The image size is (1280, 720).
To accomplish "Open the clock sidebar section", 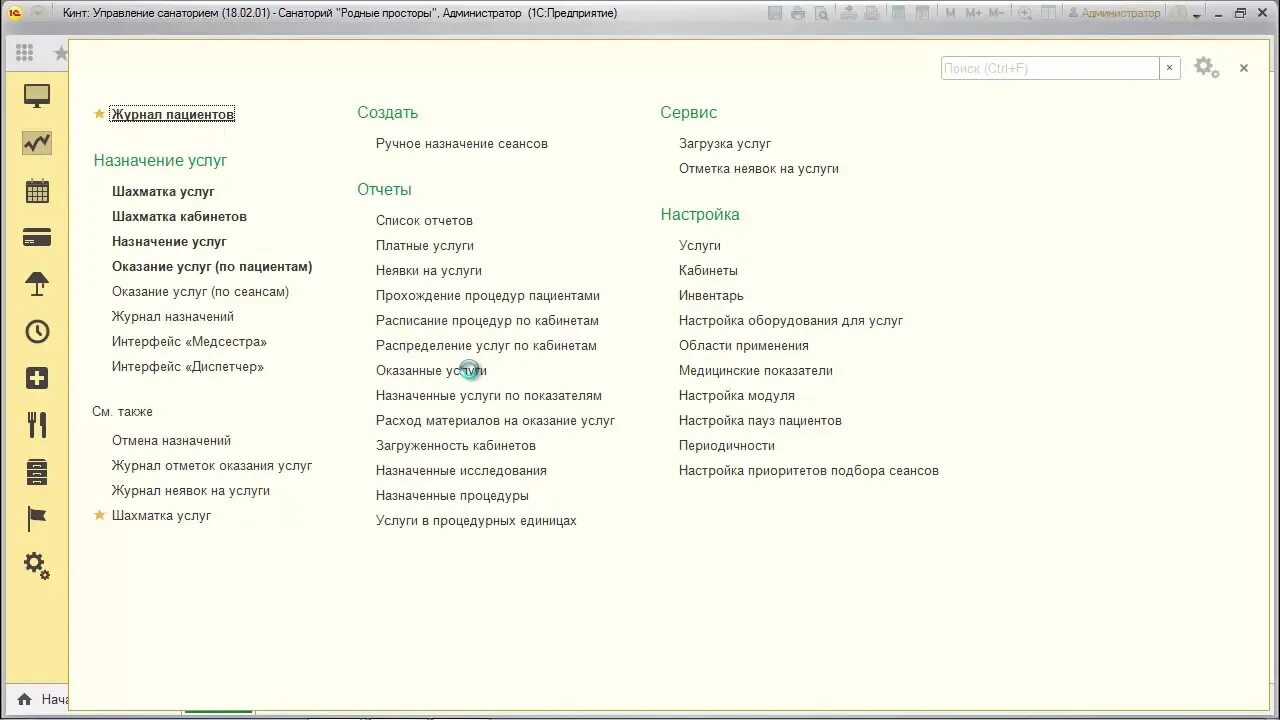I will pos(37,332).
